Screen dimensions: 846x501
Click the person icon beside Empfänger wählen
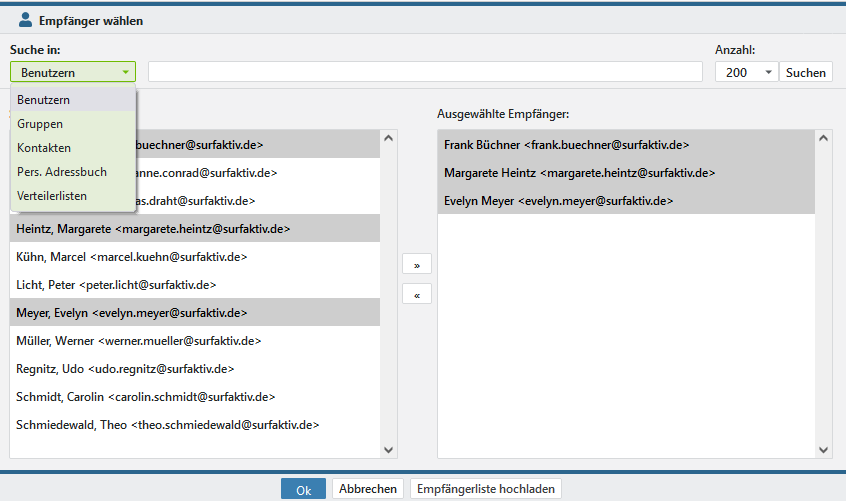pos(26,20)
